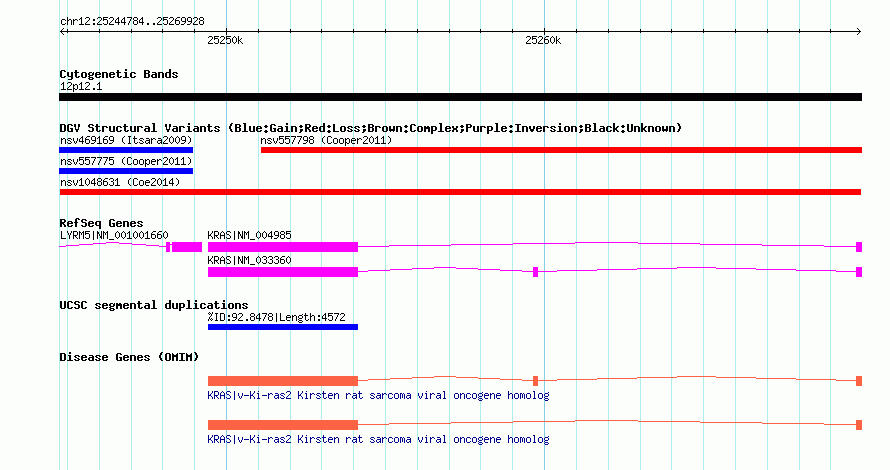This screenshot has height=470, width=890.
Task: Select the RefSeq Genes track title
Action: point(101,223)
